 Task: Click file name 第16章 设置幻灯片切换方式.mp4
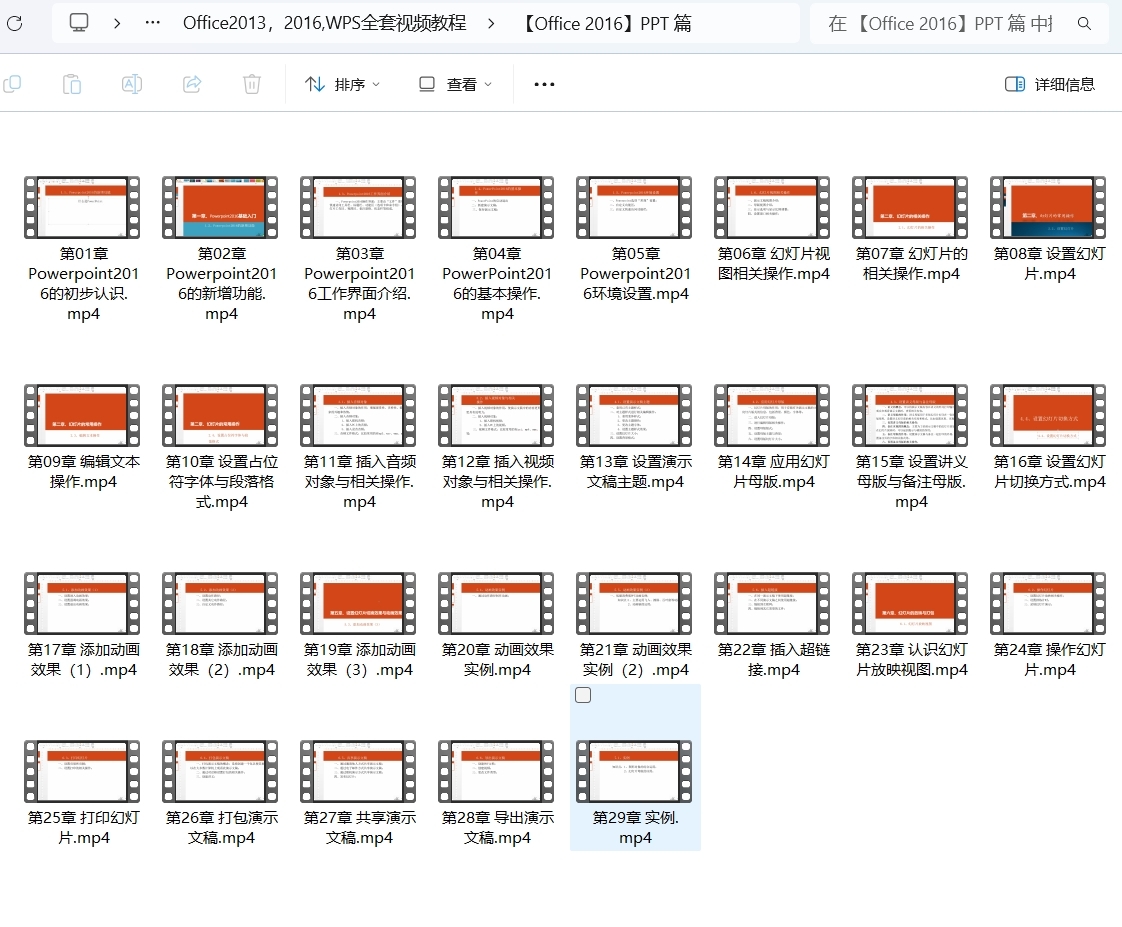[x=1050, y=472]
